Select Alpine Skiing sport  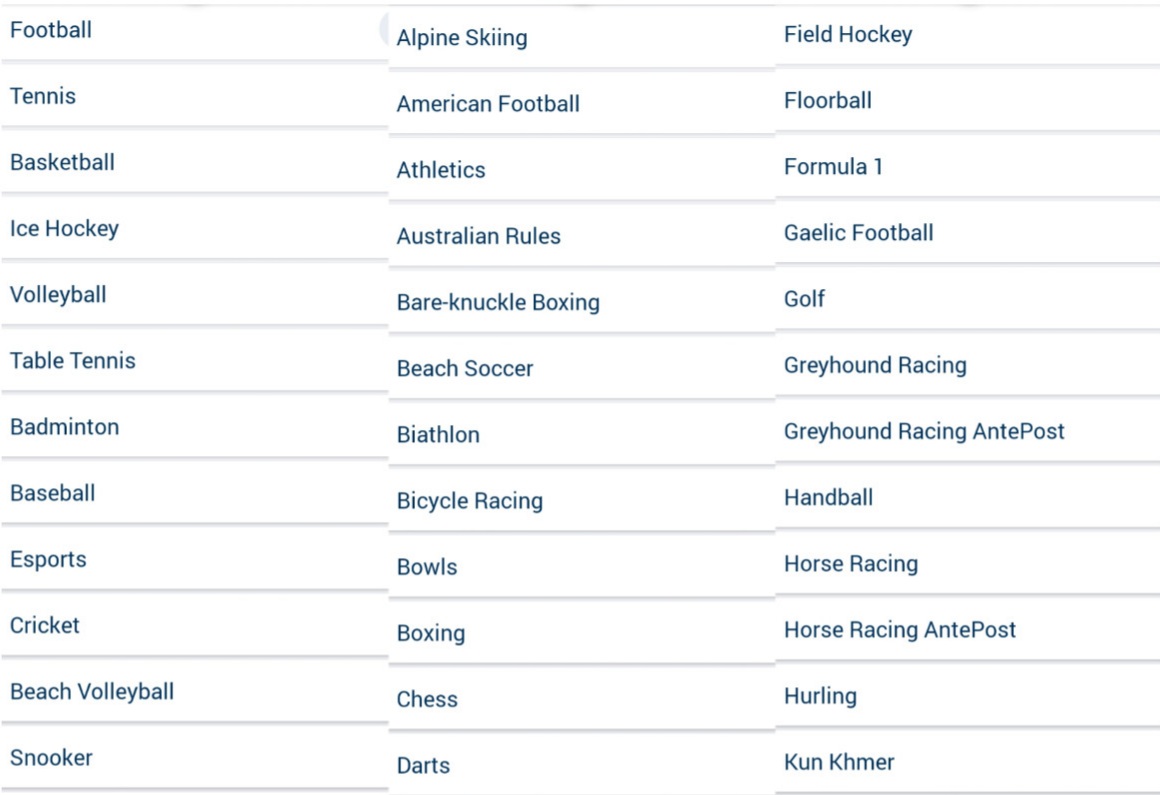click(x=462, y=38)
